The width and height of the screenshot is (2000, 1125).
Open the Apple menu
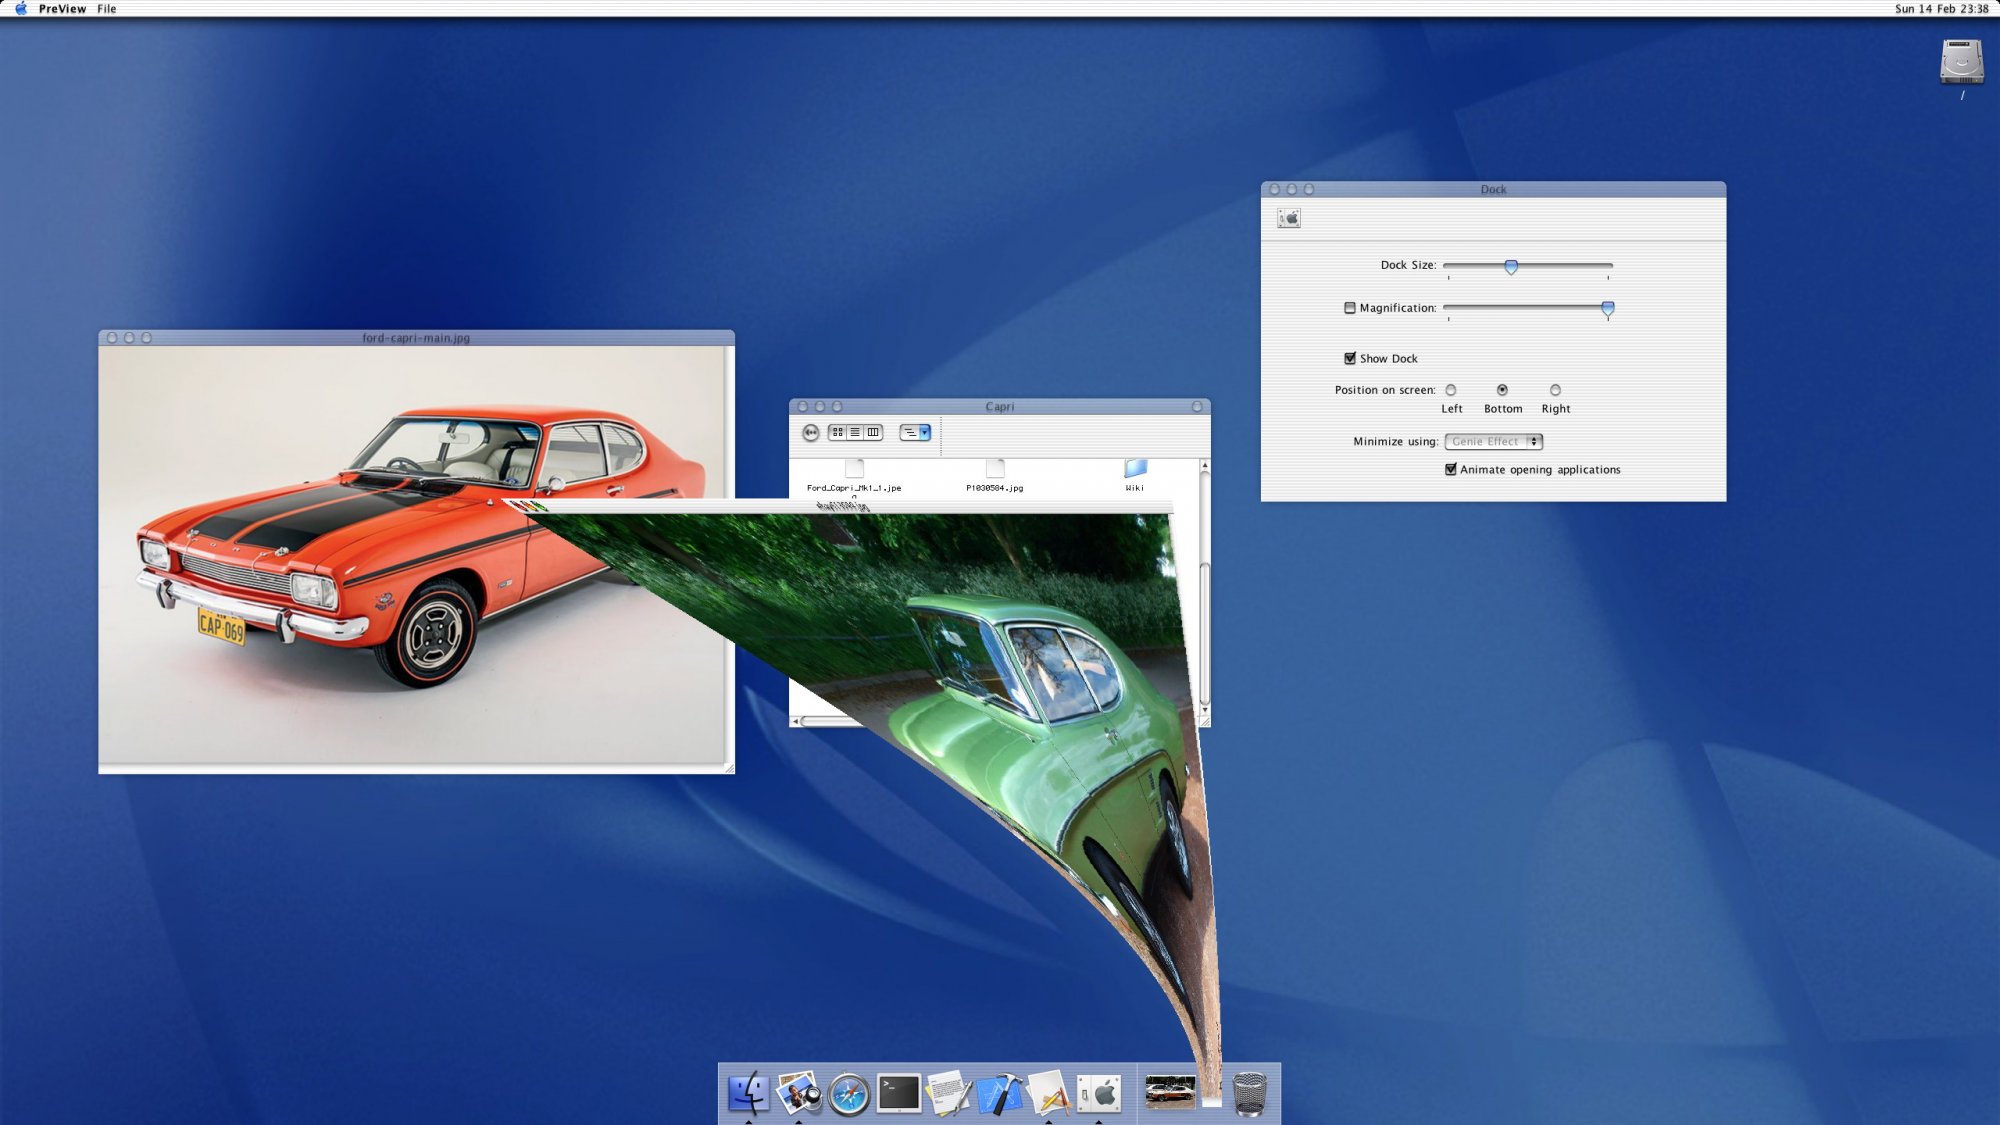pyautogui.click(x=21, y=8)
